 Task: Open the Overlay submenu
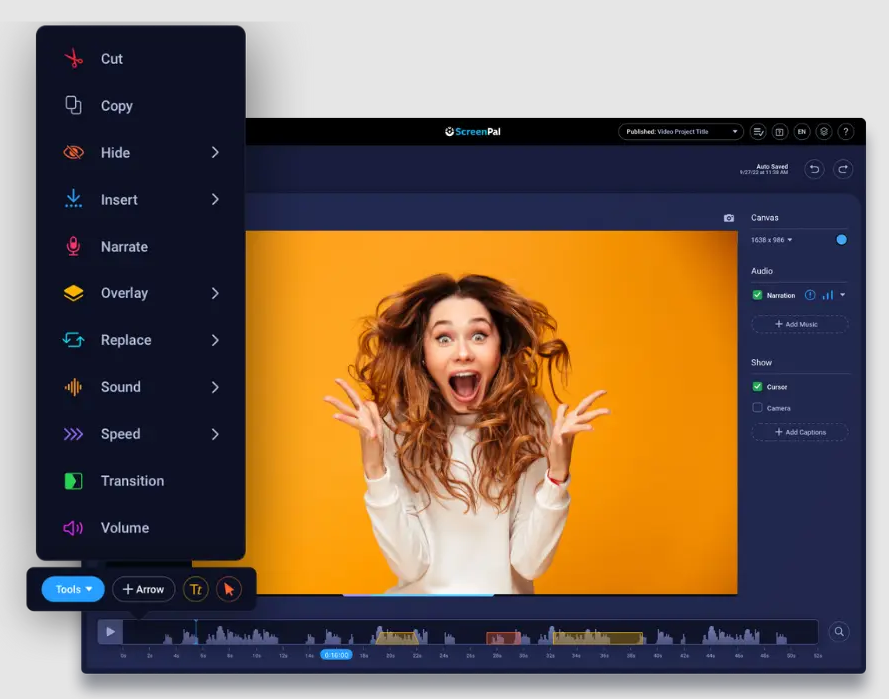point(140,294)
